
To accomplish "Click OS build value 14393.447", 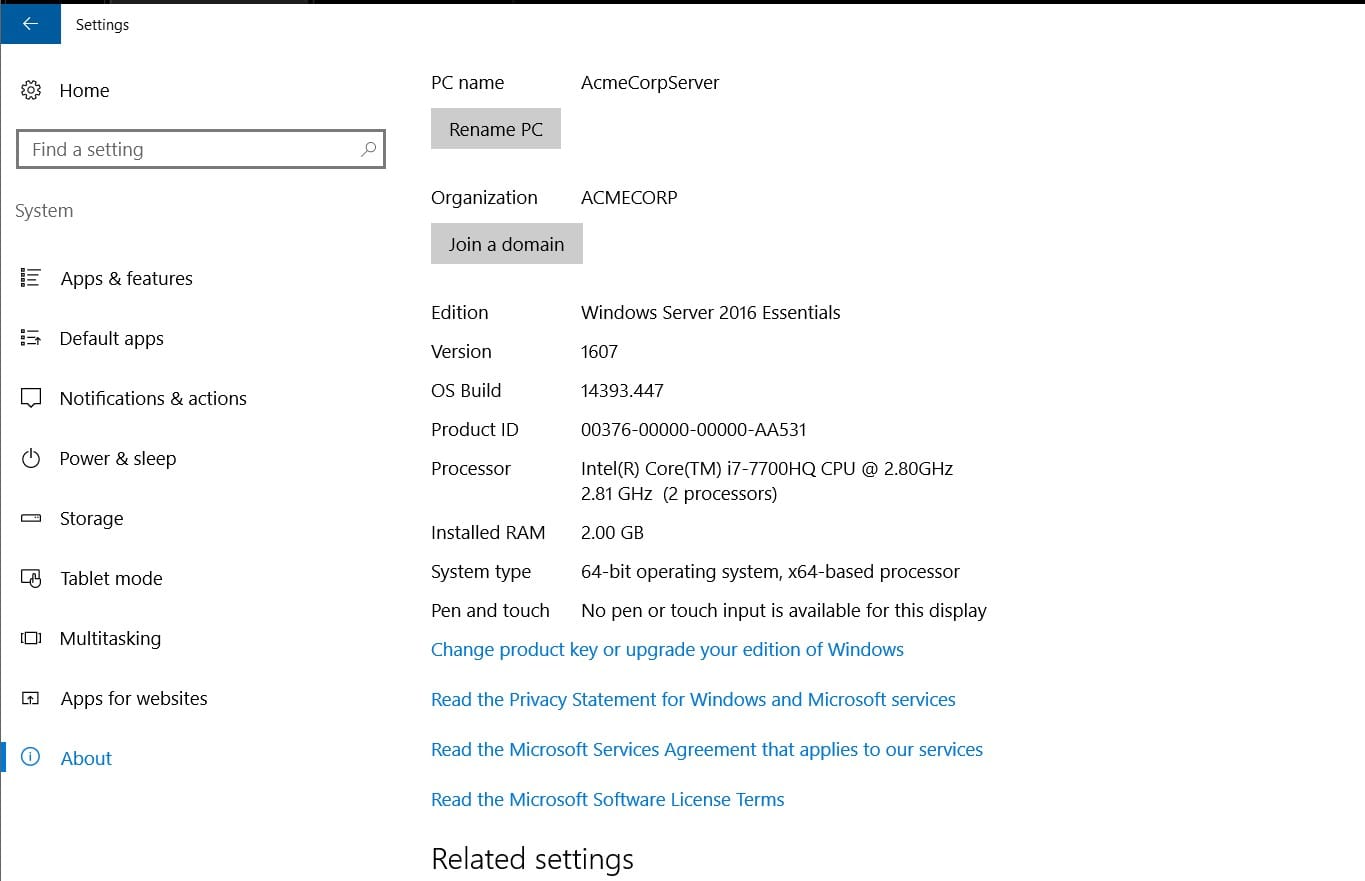I will tap(622, 391).
